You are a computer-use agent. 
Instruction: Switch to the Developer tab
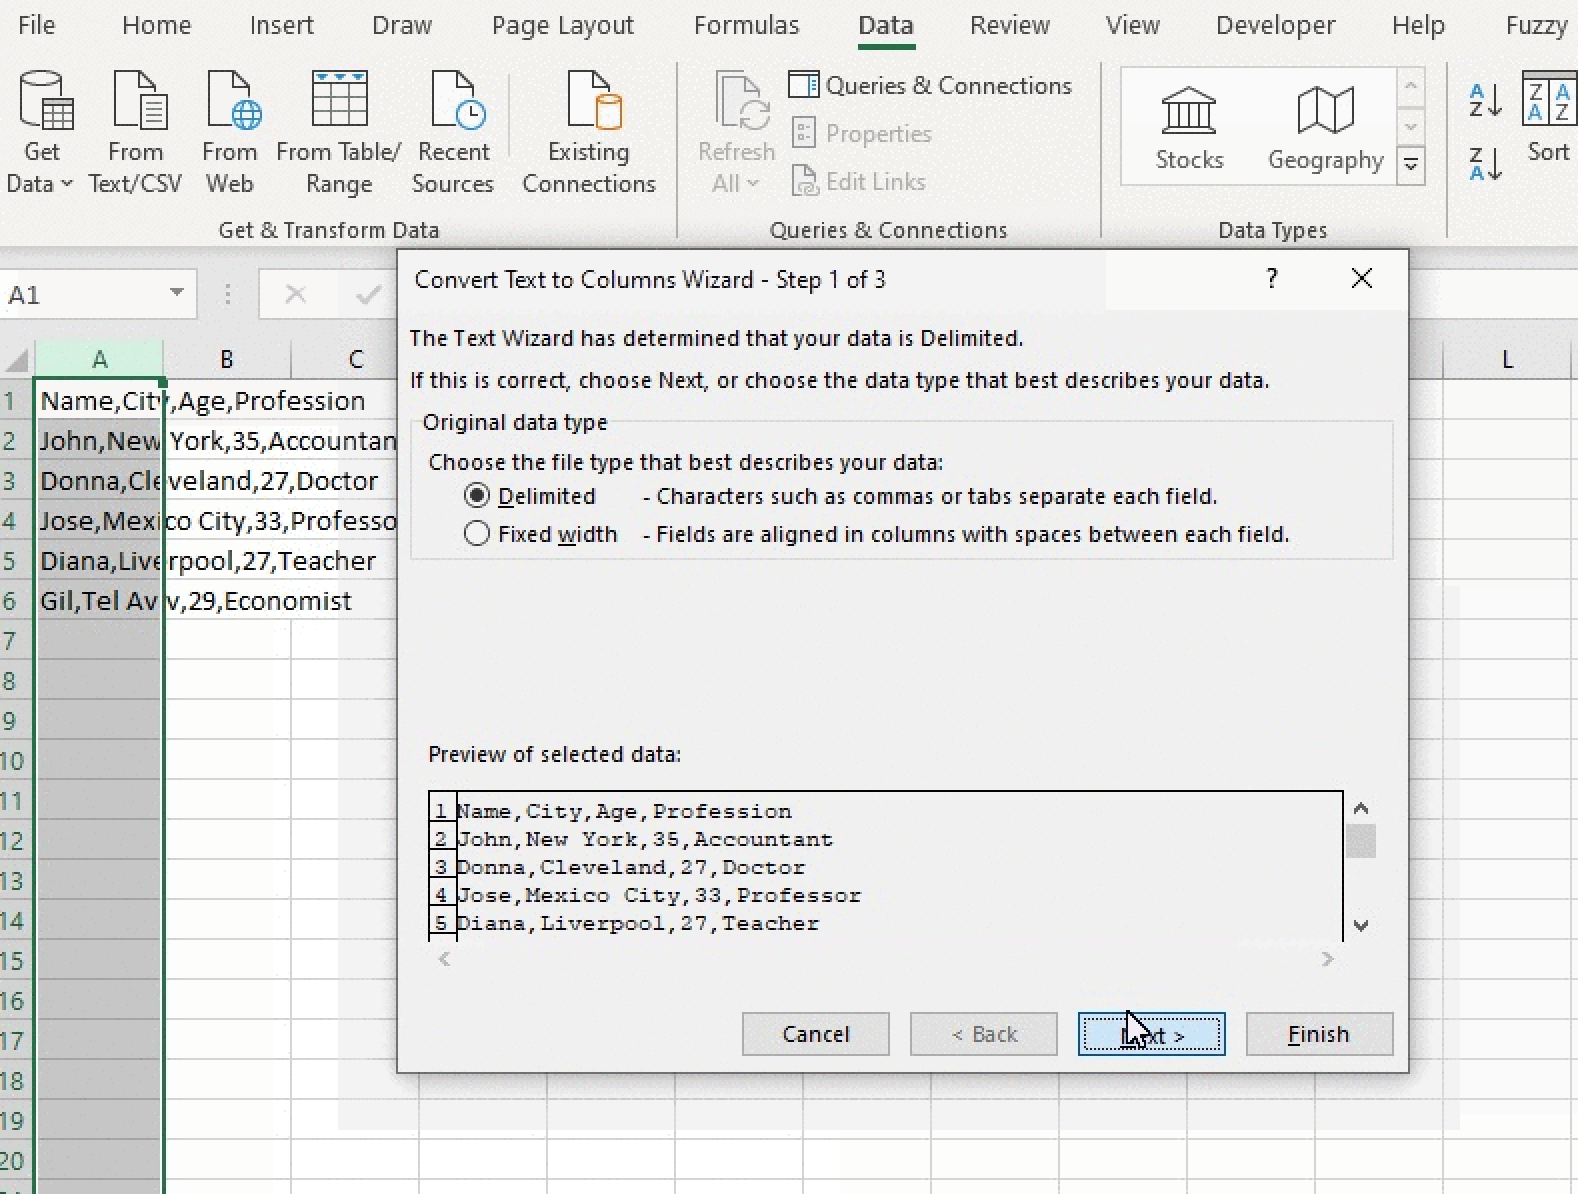[x=1275, y=25]
